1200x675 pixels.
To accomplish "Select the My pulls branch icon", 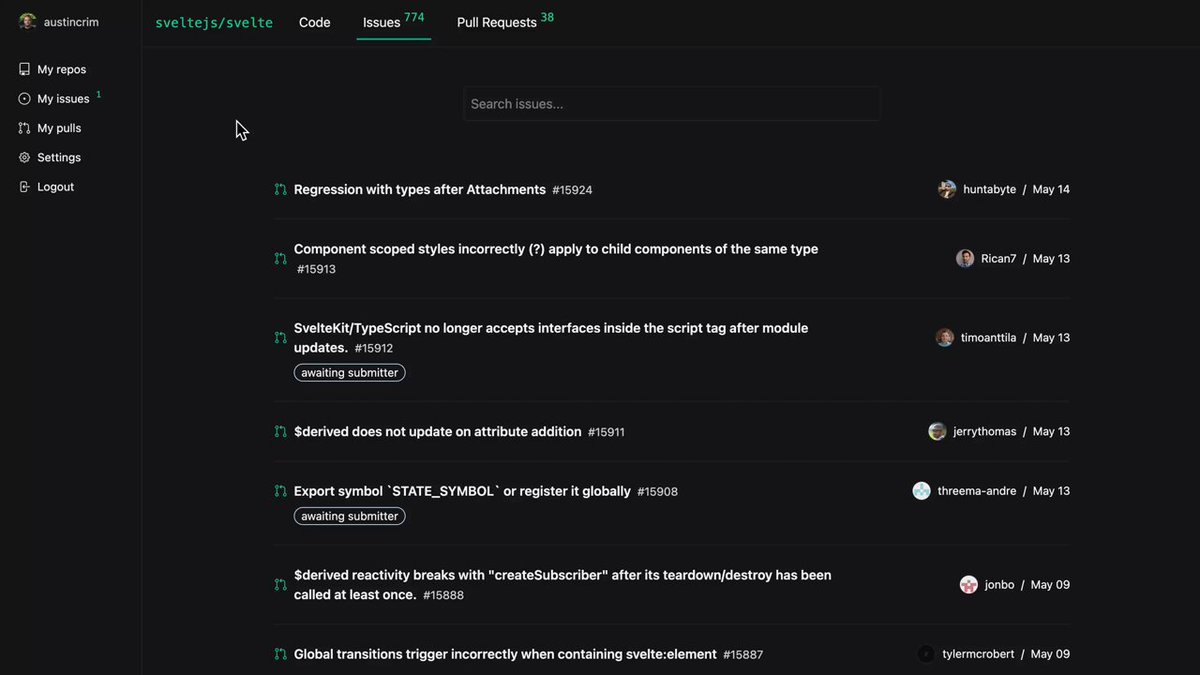I will pos(25,128).
